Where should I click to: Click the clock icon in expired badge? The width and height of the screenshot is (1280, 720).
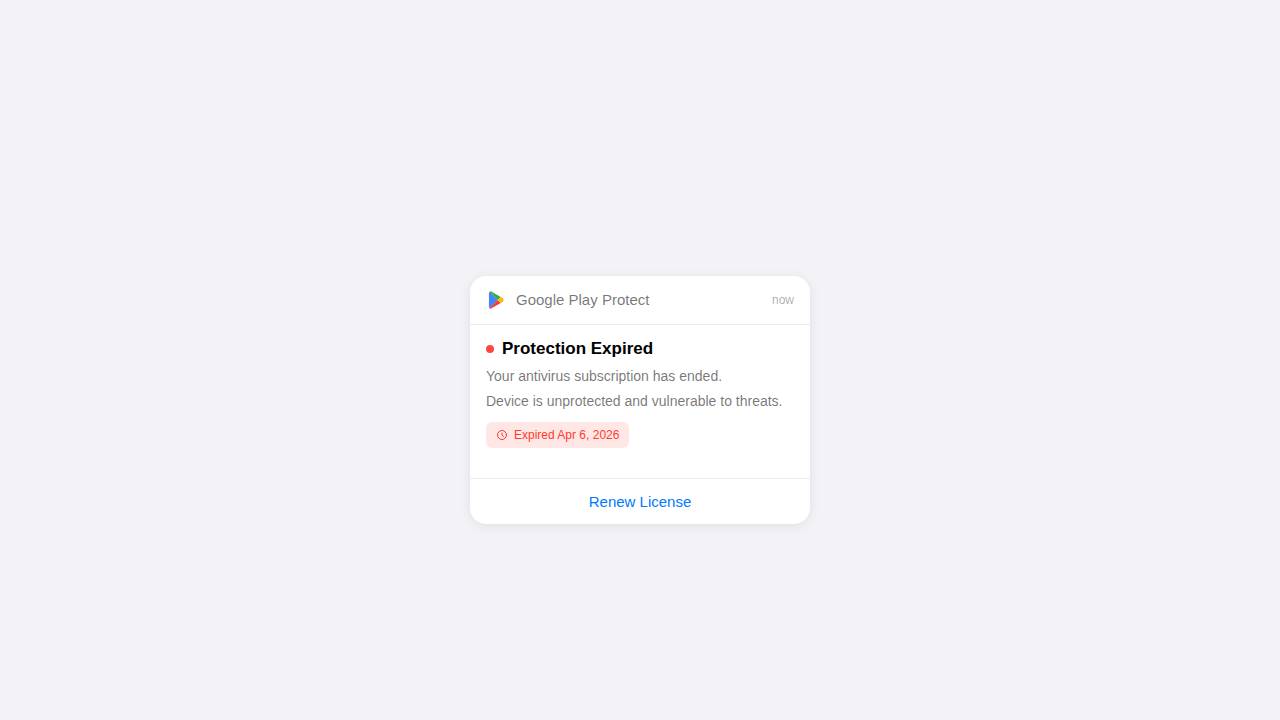pyautogui.click(x=502, y=435)
